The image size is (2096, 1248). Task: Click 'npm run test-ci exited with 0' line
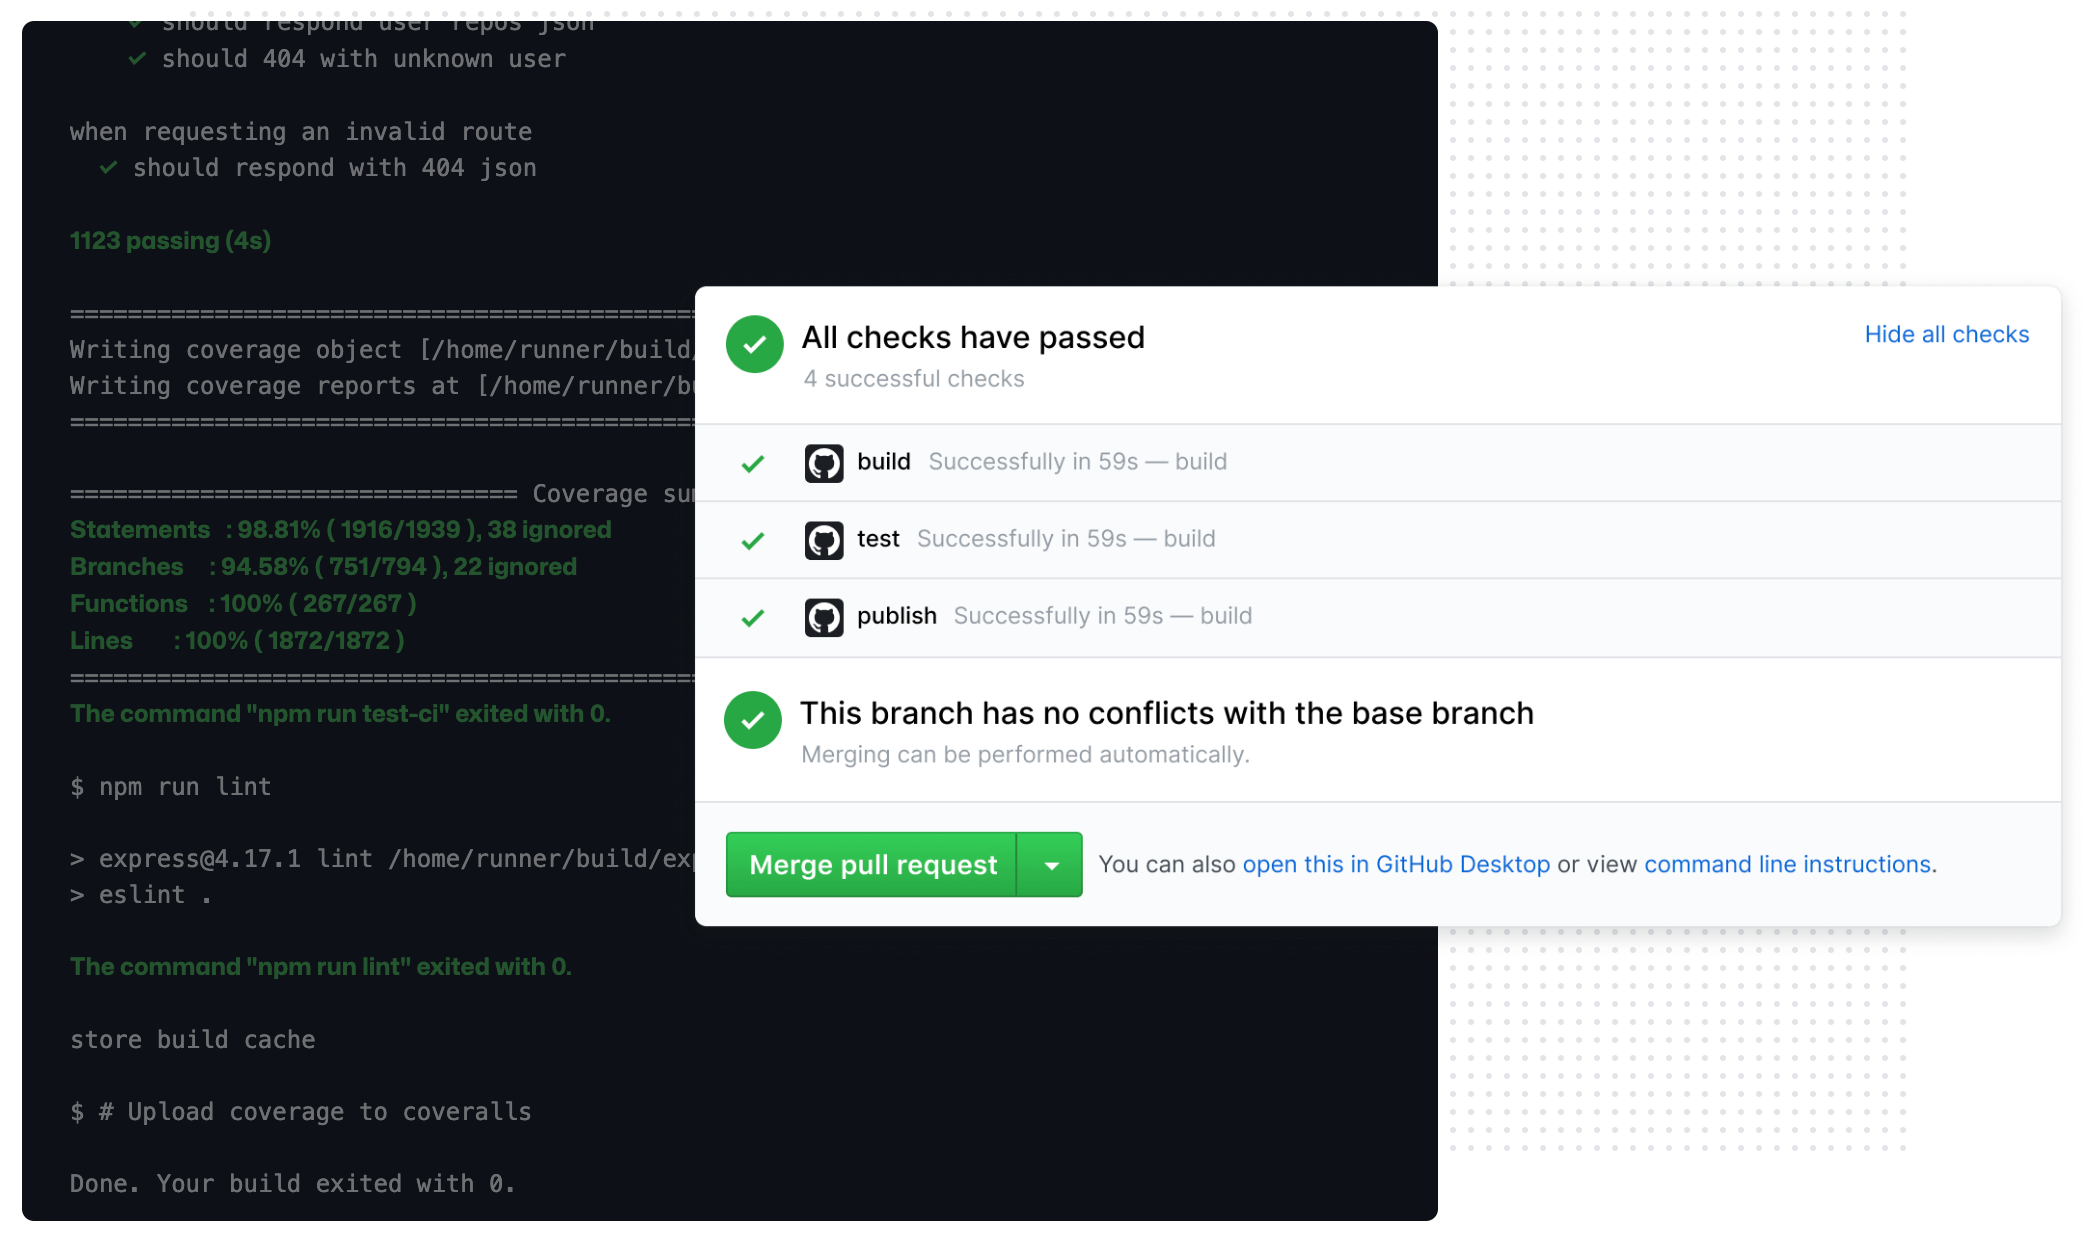point(340,714)
